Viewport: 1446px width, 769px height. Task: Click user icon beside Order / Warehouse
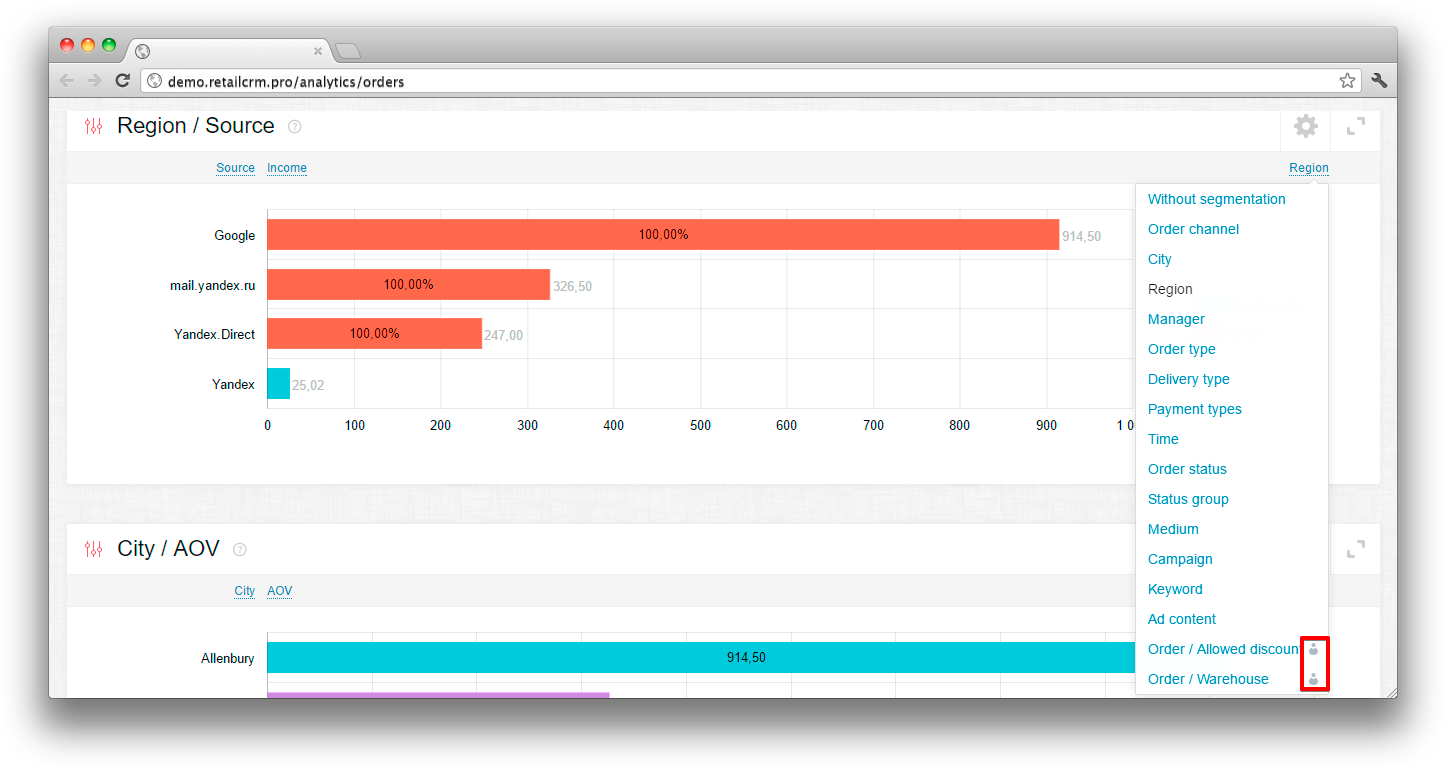[1314, 679]
